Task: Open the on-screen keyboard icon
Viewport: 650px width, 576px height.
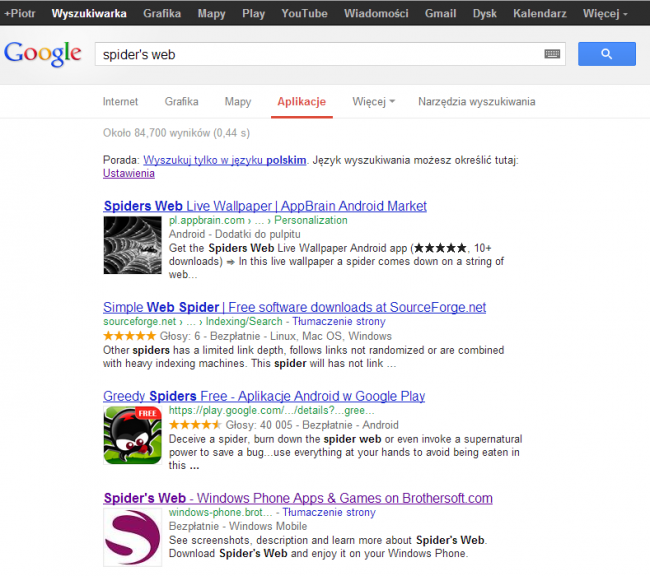Action: point(552,54)
